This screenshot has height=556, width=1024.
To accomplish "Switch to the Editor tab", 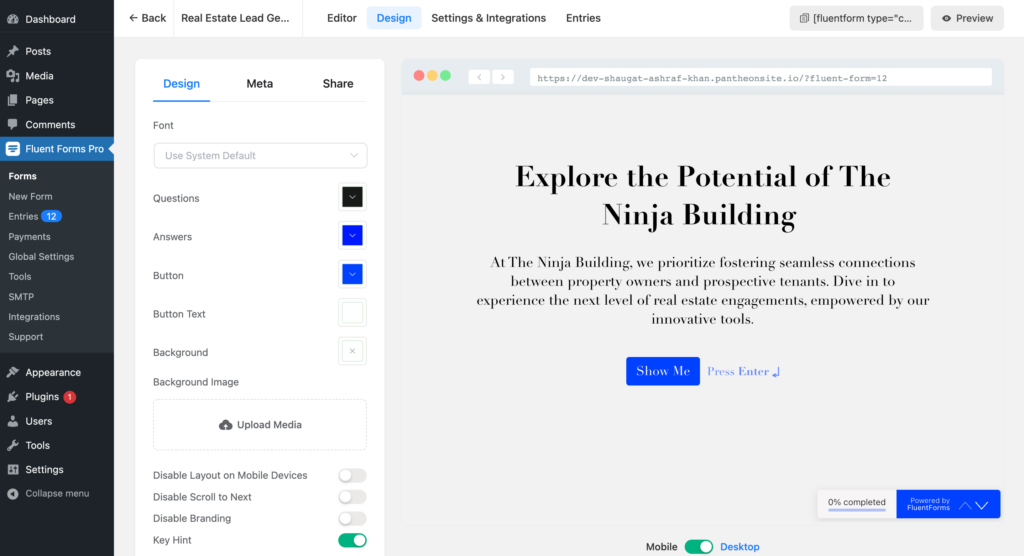I will [342, 18].
